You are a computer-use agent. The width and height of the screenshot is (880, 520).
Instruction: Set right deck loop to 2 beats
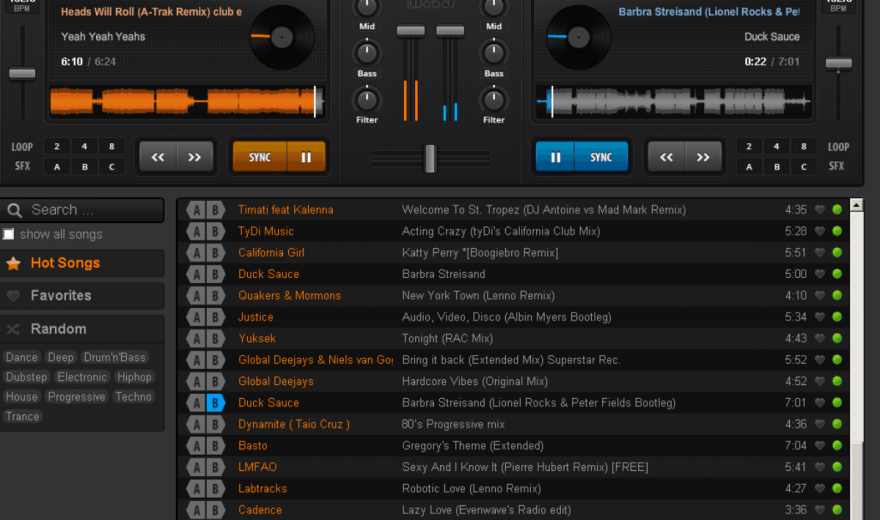point(749,146)
